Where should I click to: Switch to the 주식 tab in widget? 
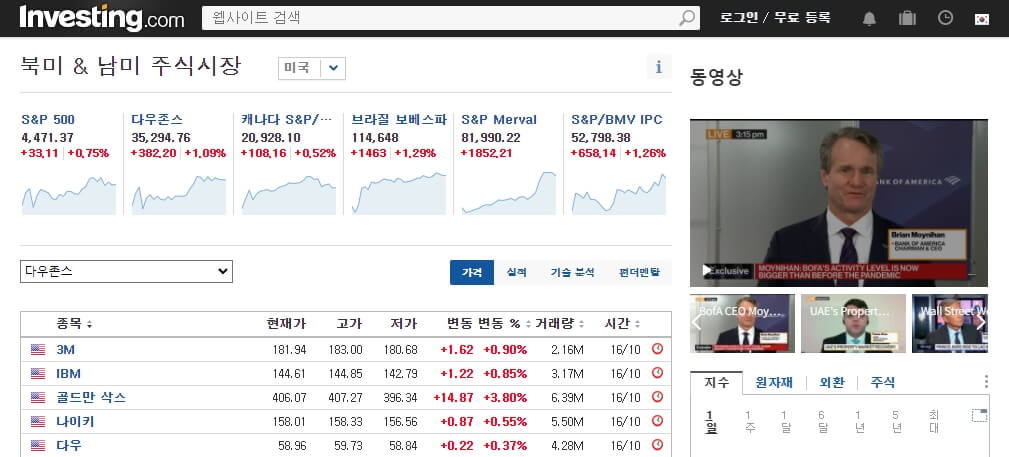tap(883, 382)
